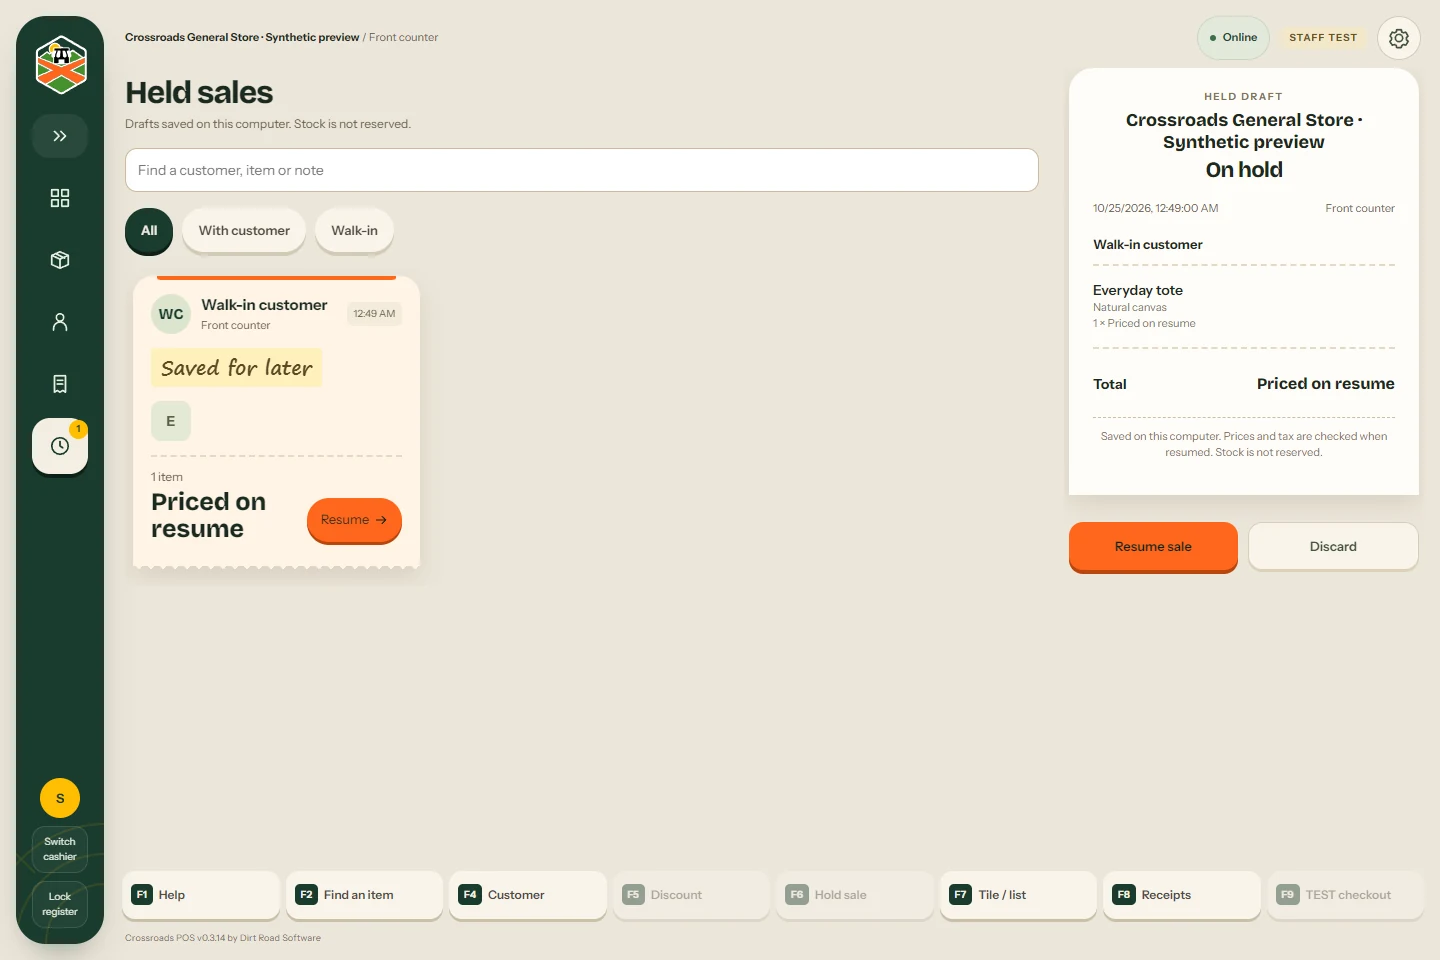Lock the register
Screen dimensions: 1440x960
click(x=60, y=904)
